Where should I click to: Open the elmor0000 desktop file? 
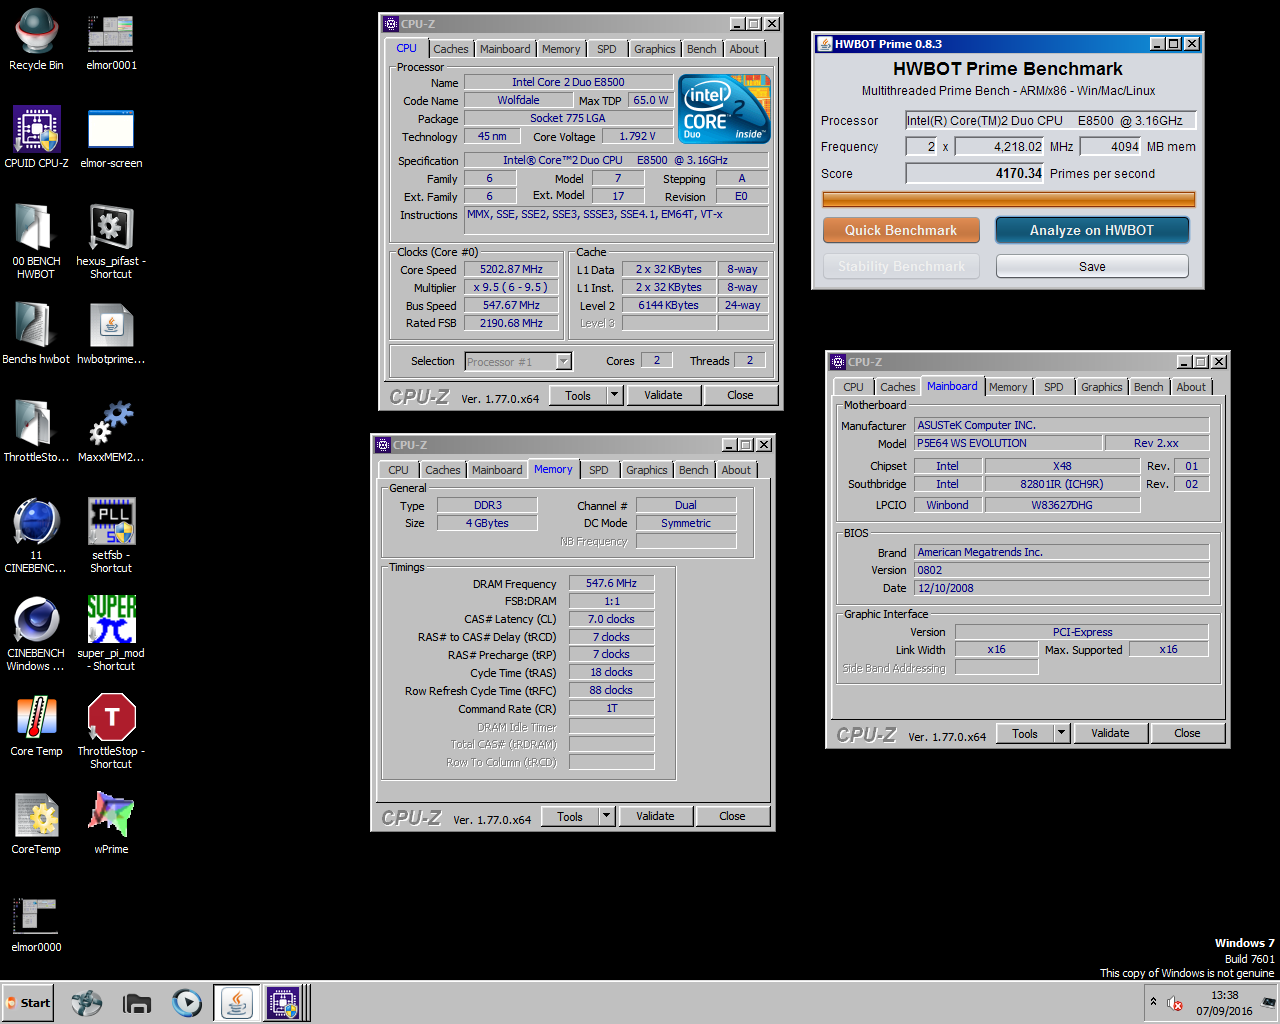pos(36,922)
